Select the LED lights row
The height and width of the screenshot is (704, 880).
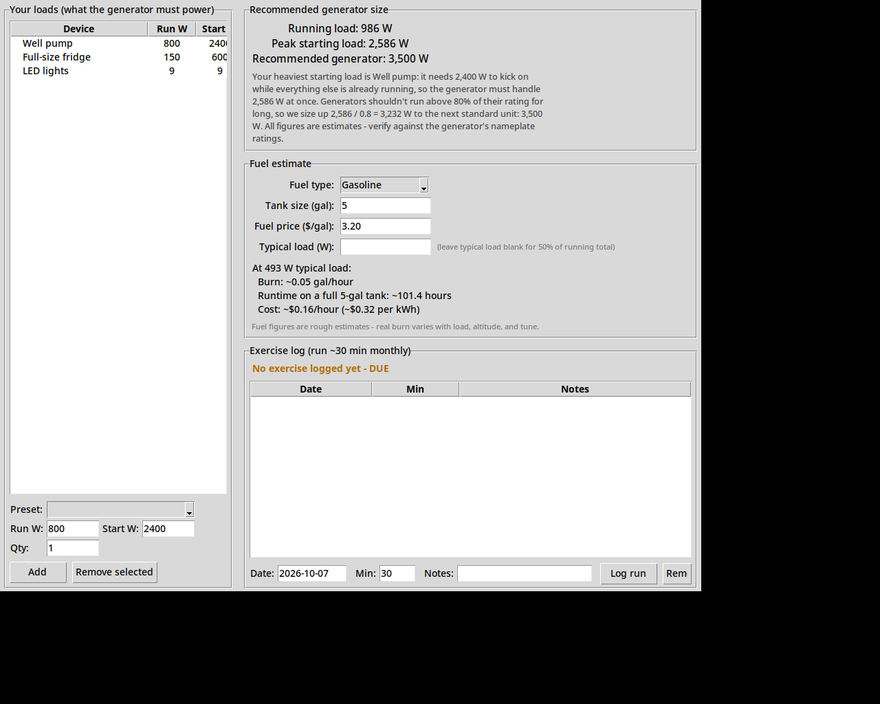pos(118,71)
